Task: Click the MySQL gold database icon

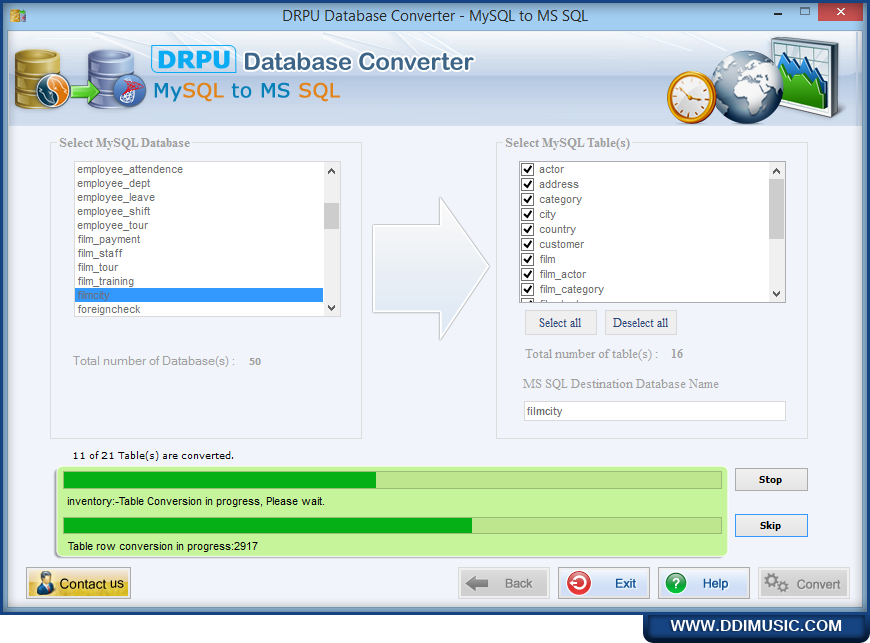Action: (x=41, y=79)
